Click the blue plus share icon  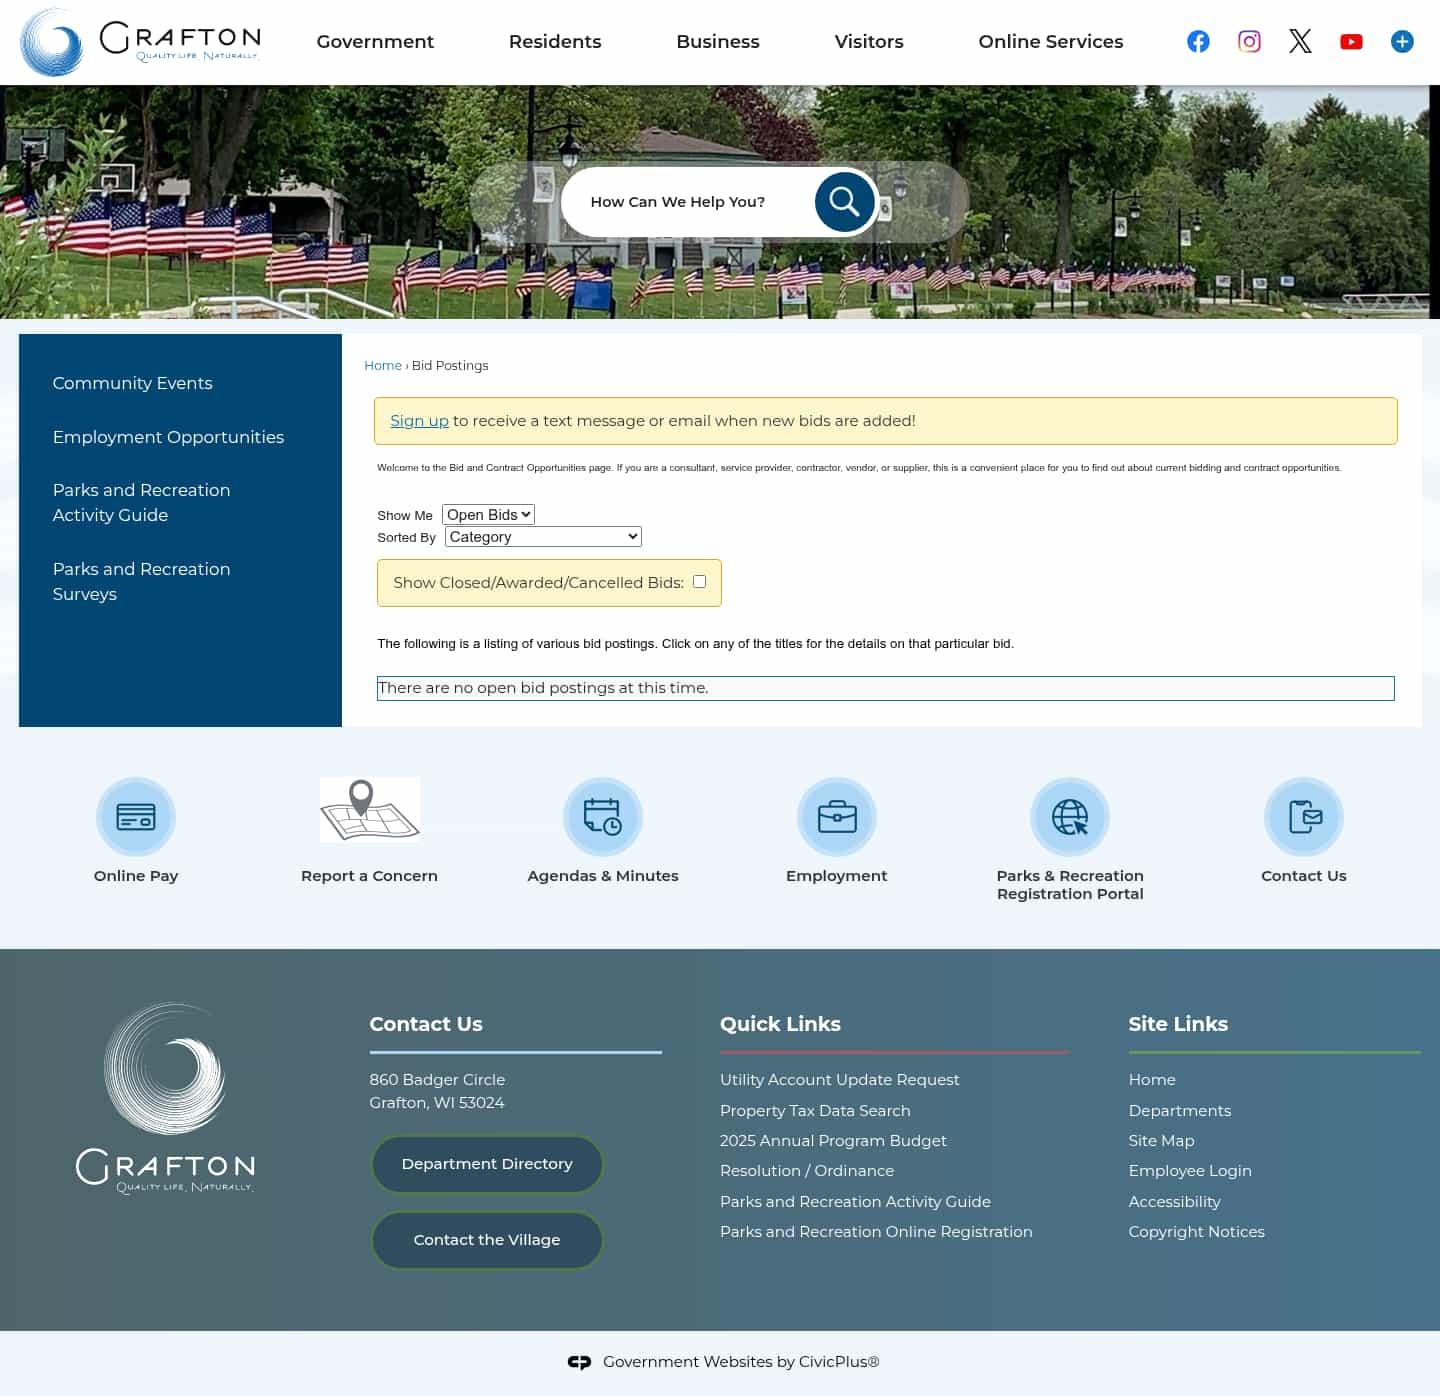coord(1402,41)
